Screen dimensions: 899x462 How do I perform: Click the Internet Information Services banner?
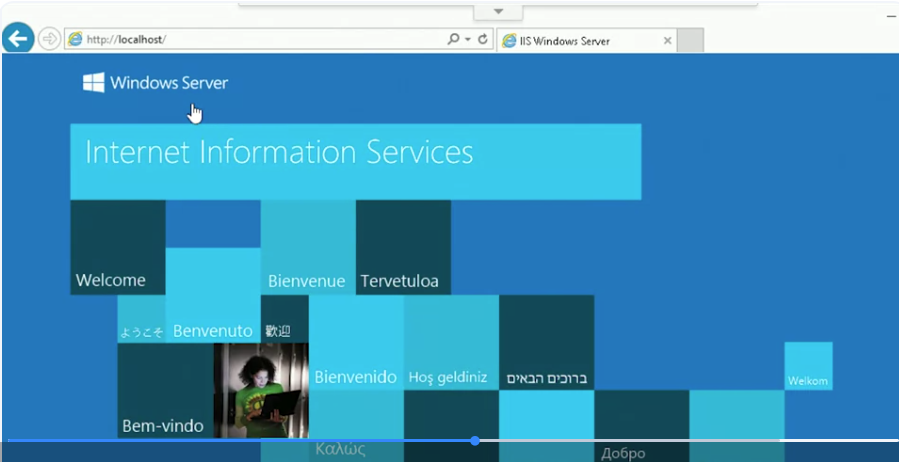[x=355, y=162]
